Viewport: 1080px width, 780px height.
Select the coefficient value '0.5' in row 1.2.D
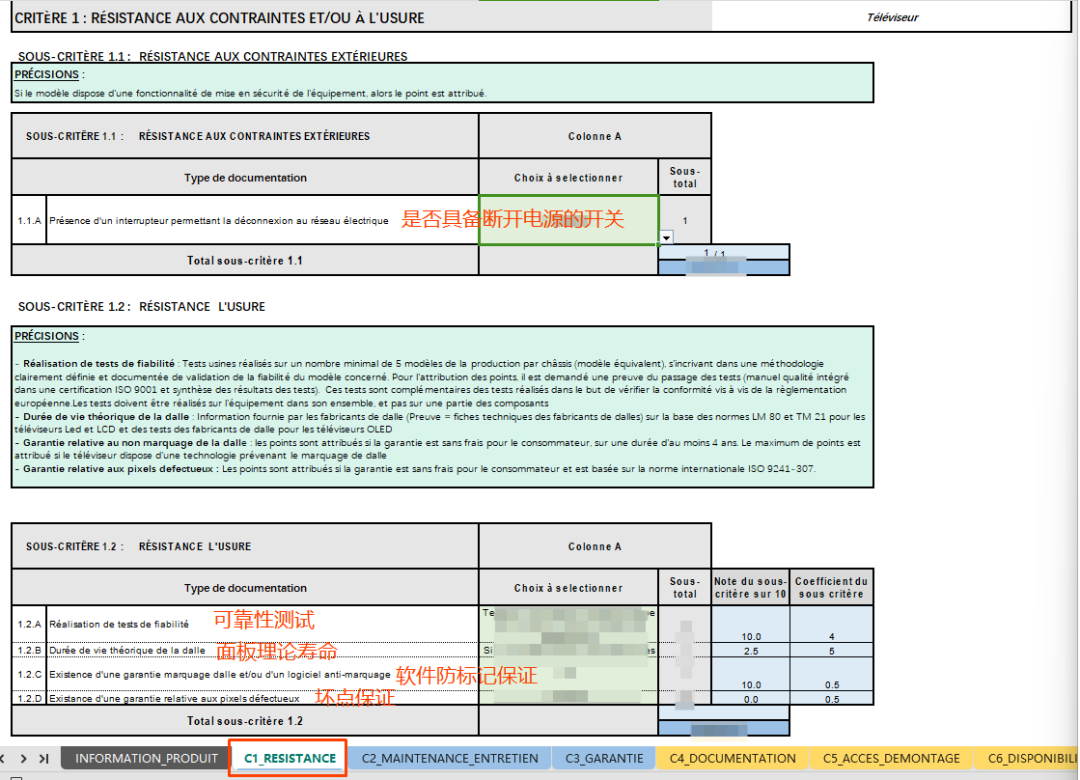click(831, 699)
